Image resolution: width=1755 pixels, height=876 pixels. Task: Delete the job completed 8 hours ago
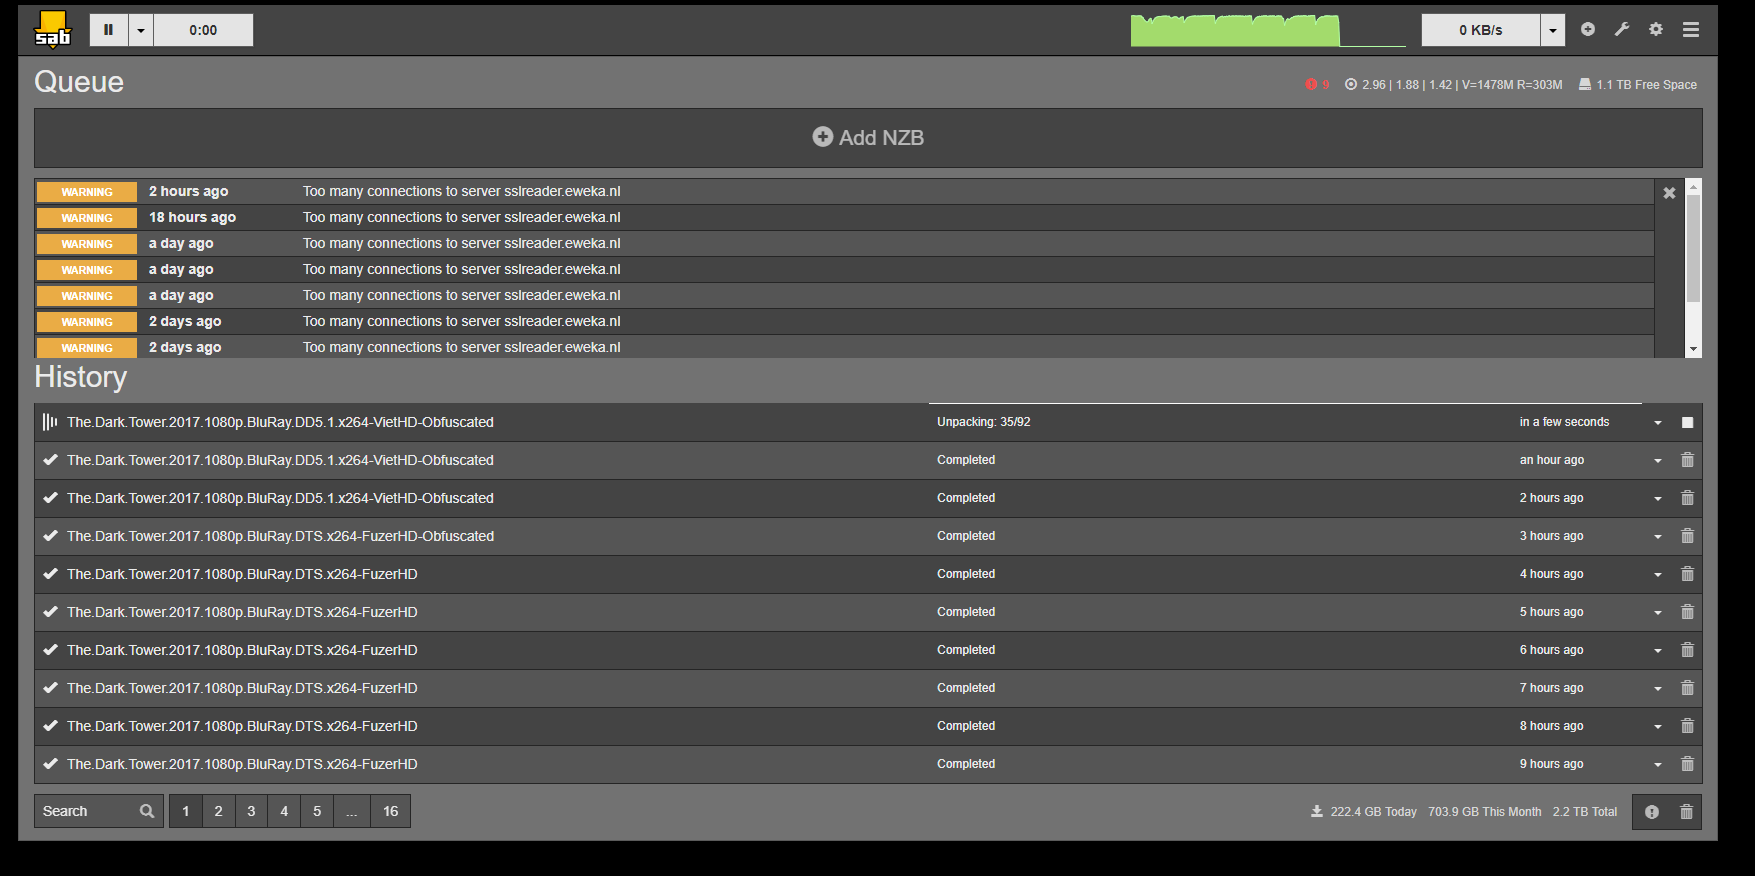[1687, 726]
